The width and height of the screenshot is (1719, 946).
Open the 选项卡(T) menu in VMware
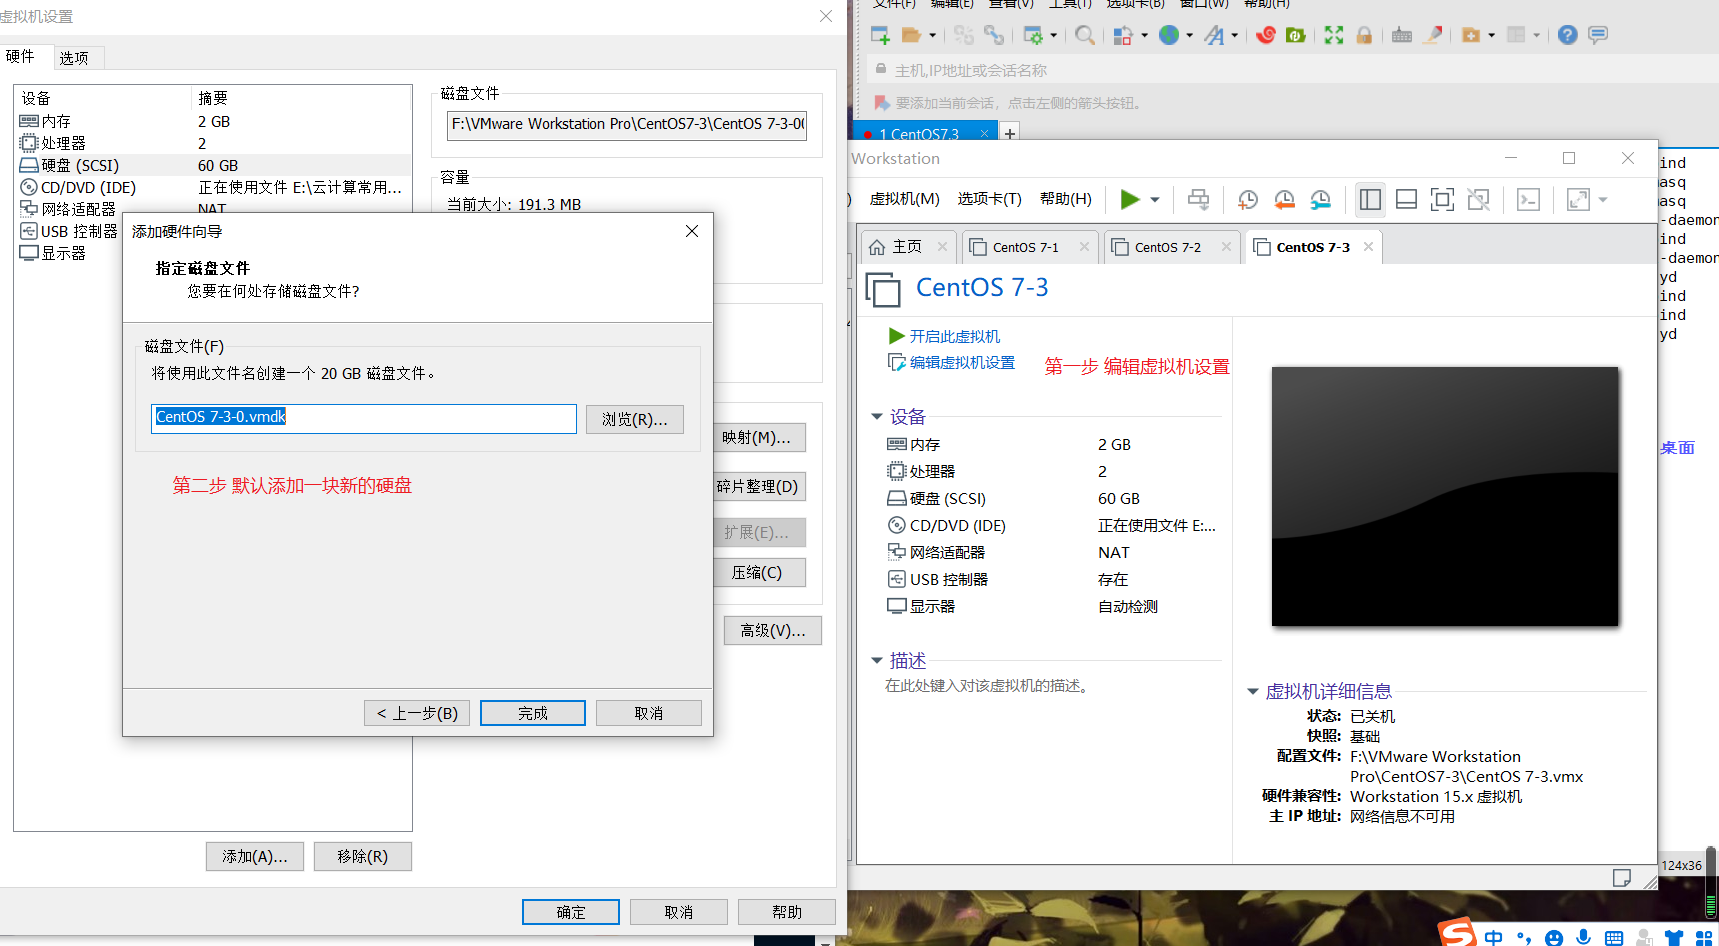click(x=989, y=199)
